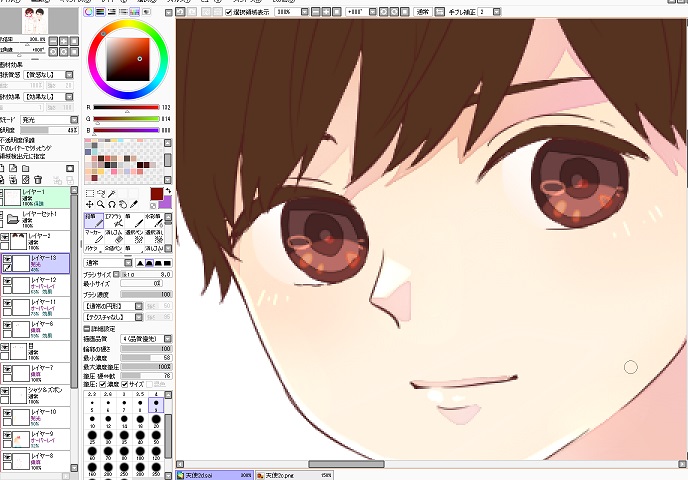Collapse the 詳細設定 section

pos(86,329)
